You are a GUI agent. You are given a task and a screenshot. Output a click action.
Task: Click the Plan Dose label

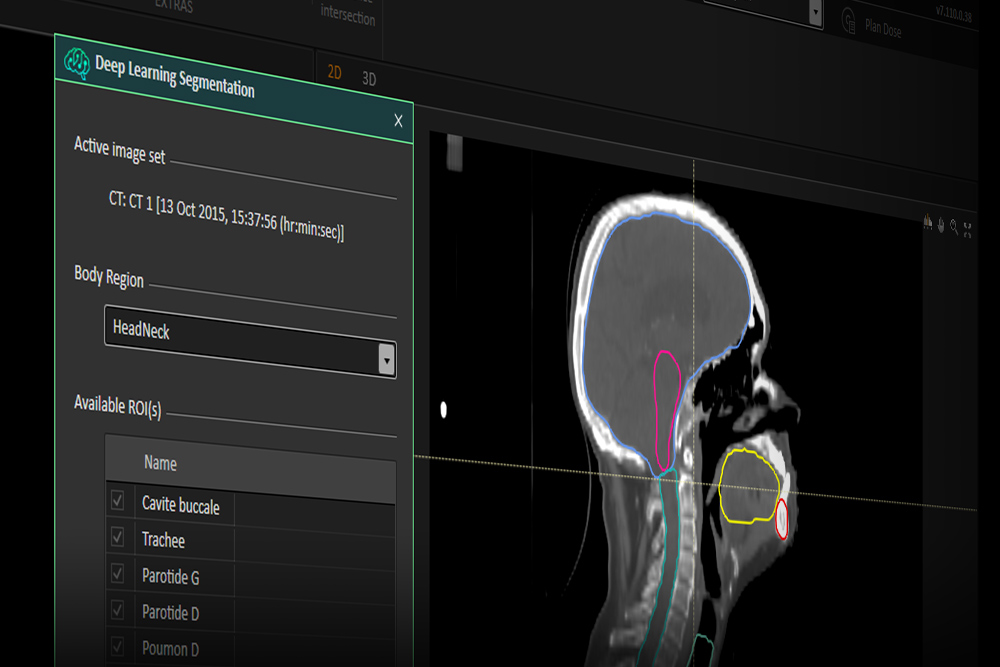pos(883,29)
